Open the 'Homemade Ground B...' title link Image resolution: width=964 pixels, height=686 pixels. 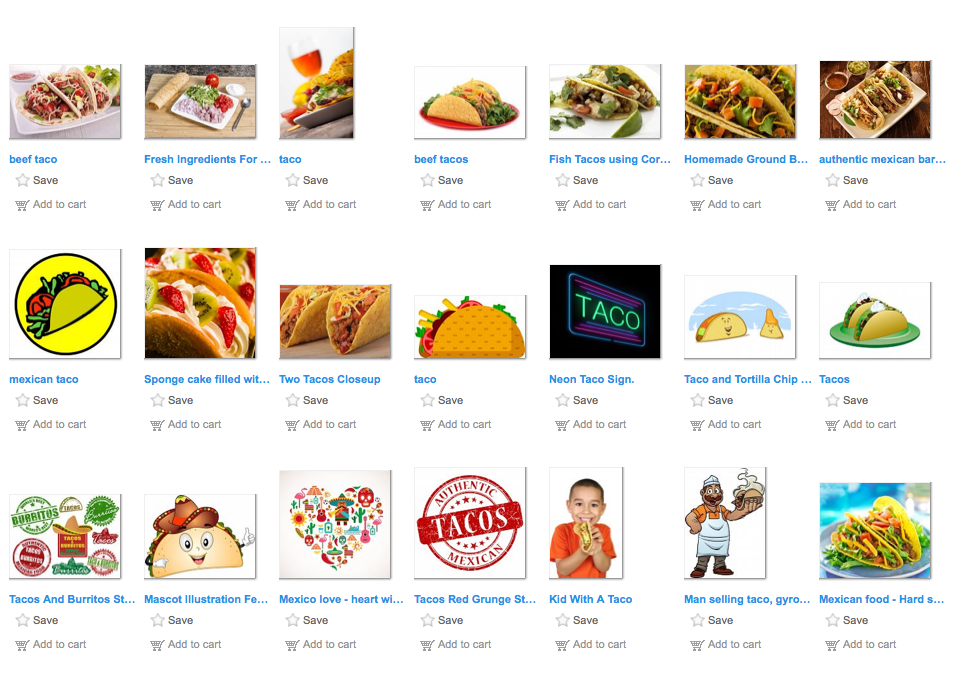pyautogui.click(x=746, y=159)
